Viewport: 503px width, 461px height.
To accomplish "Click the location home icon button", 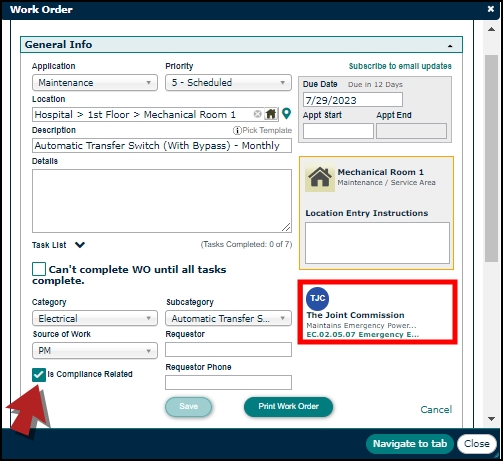I will point(271,114).
